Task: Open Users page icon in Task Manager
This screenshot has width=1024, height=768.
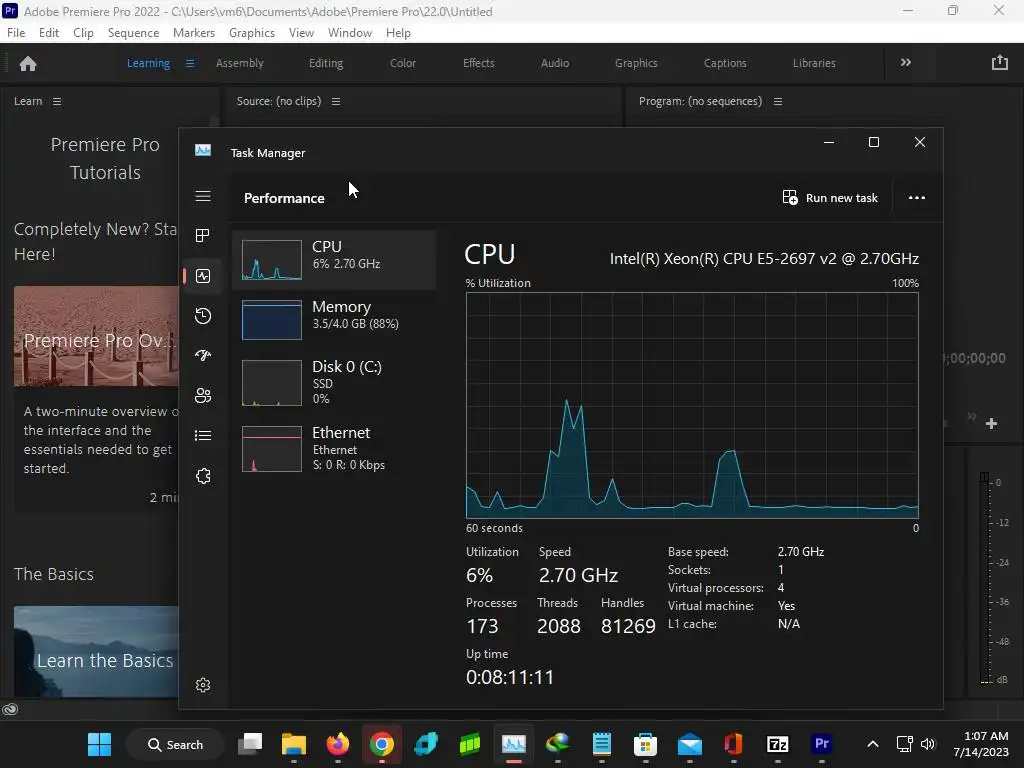Action: pos(203,396)
